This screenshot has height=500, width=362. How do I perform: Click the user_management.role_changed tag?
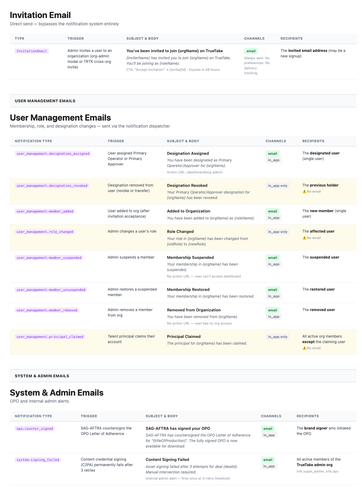(x=45, y=232)
